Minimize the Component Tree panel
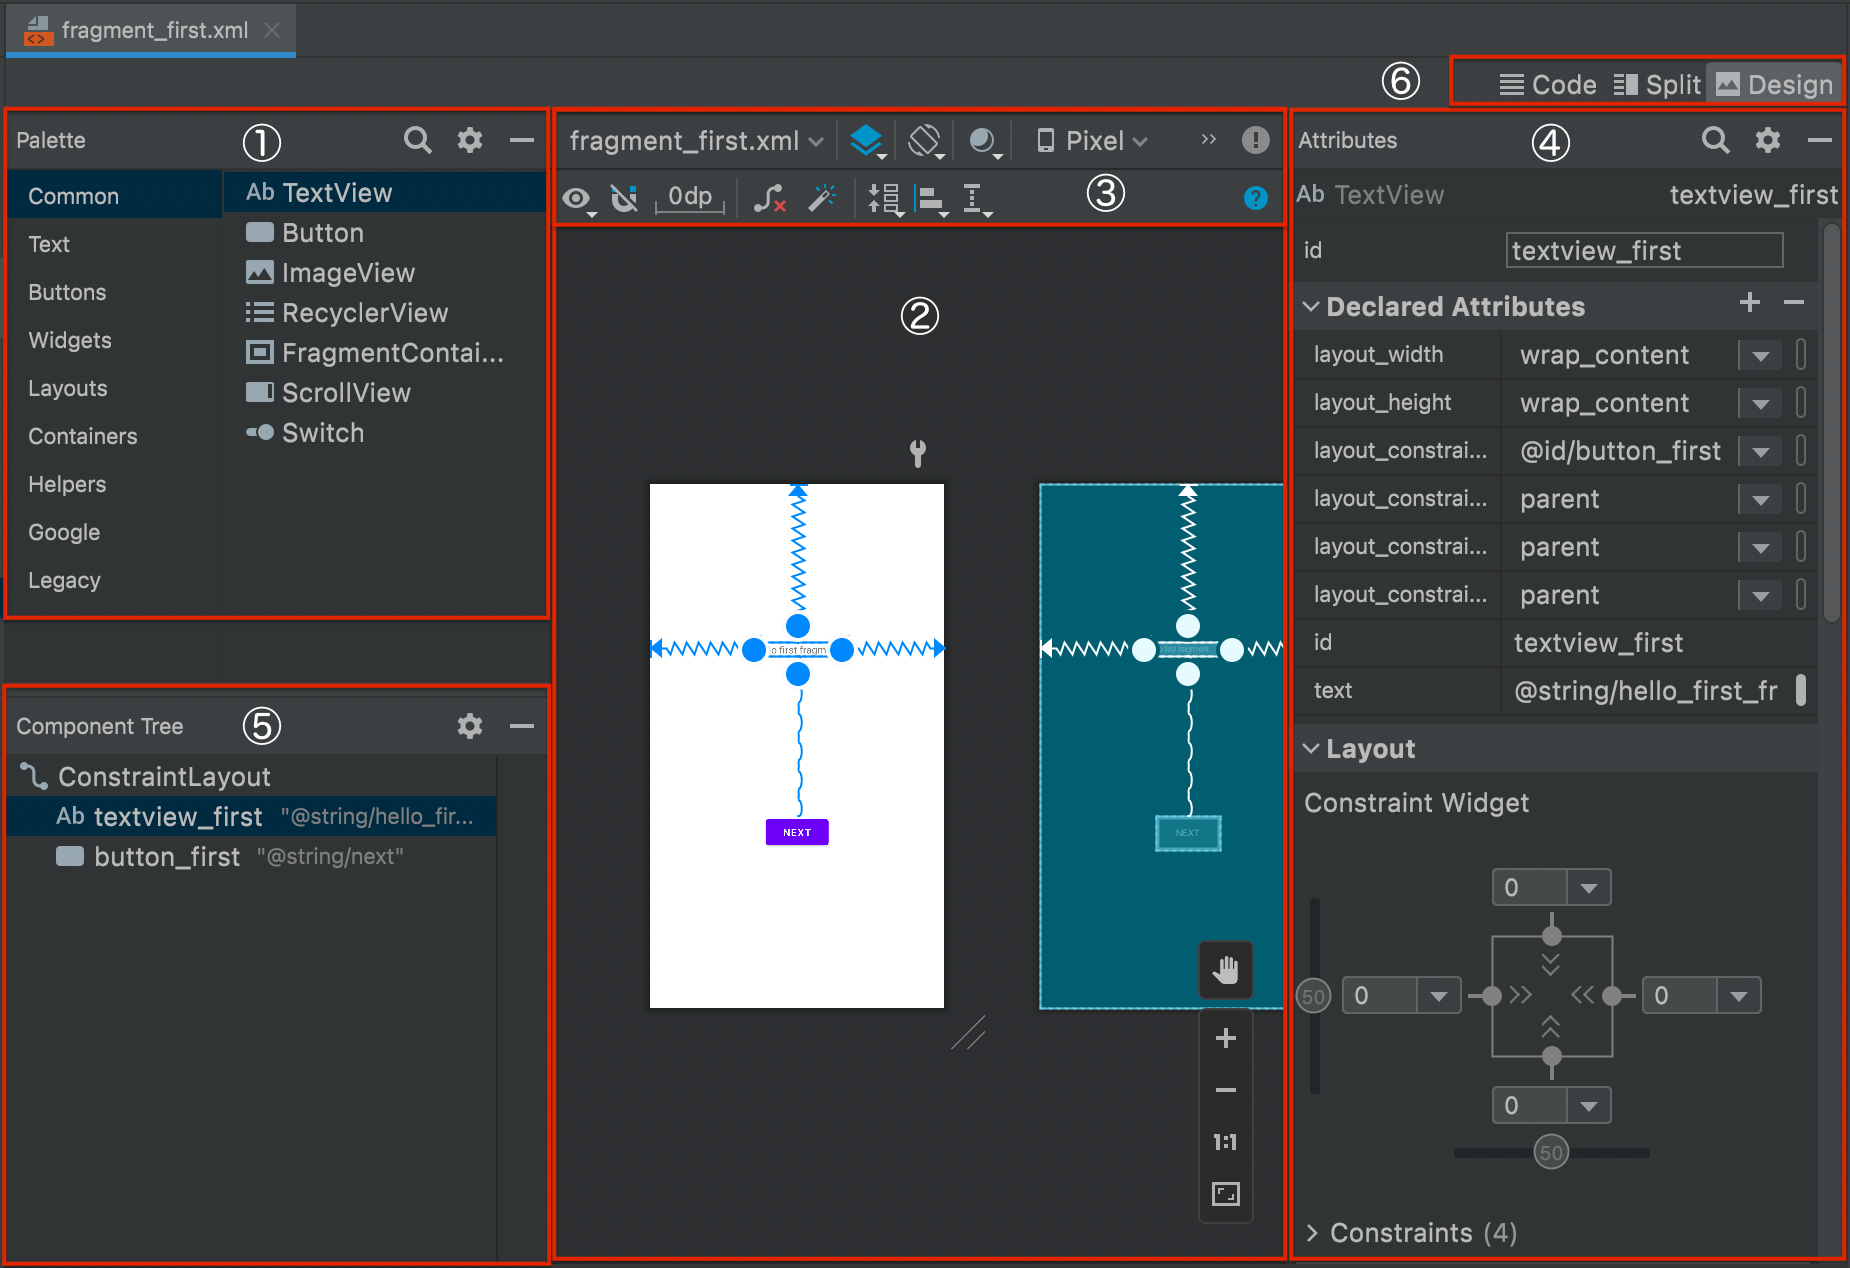The height and width of the screenshot is (1268, 1850). pyautogui.click(x=521, y=726)
